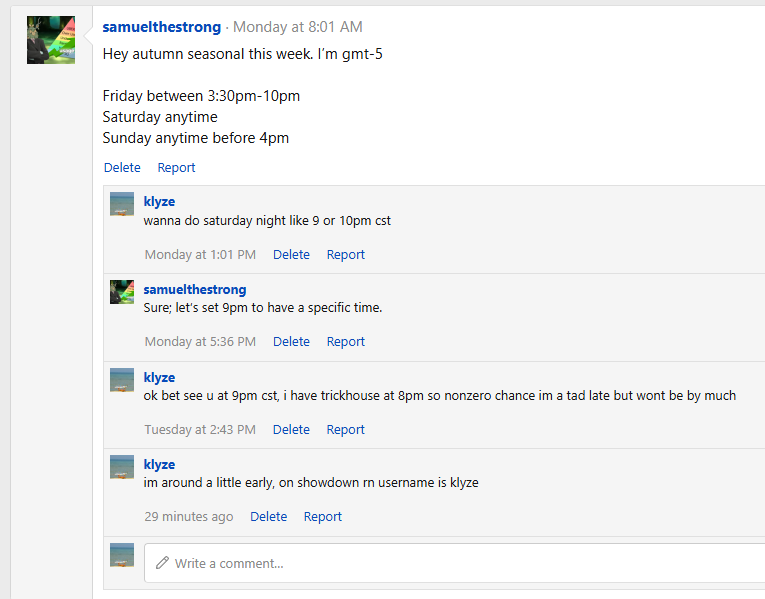
Task: Open samuelthestrong username link in the comment reply
Action: tap(195, 290)
